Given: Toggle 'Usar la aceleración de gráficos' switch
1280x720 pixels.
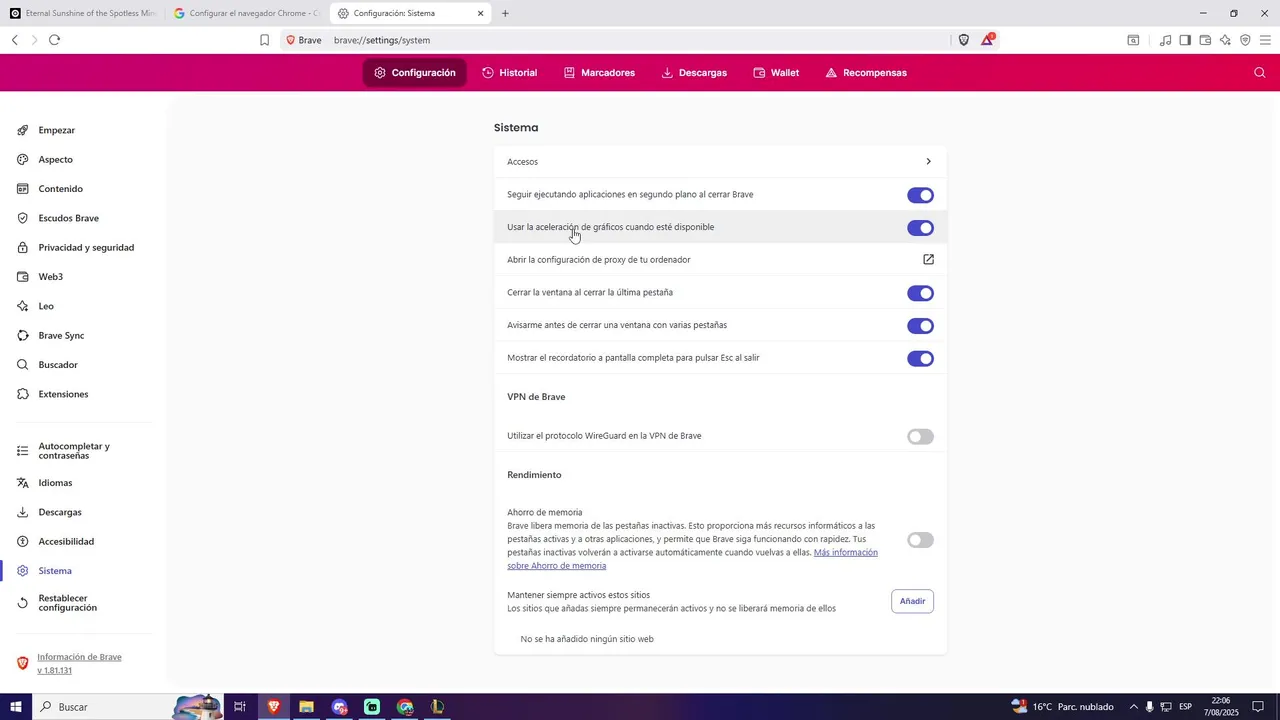Looking at the screenshot, I should click(x=920, y=228).
